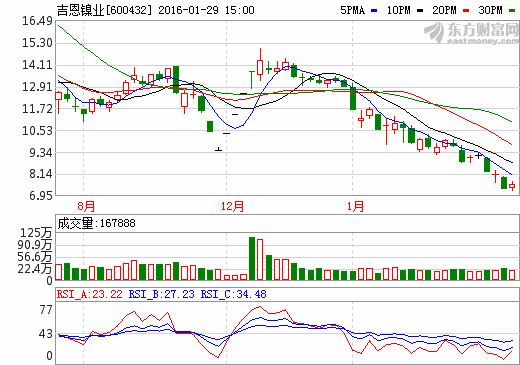Click the RSI_C:34.48 indicator label
This screenshot has width=520, height=365.
[x=233, y=294]
